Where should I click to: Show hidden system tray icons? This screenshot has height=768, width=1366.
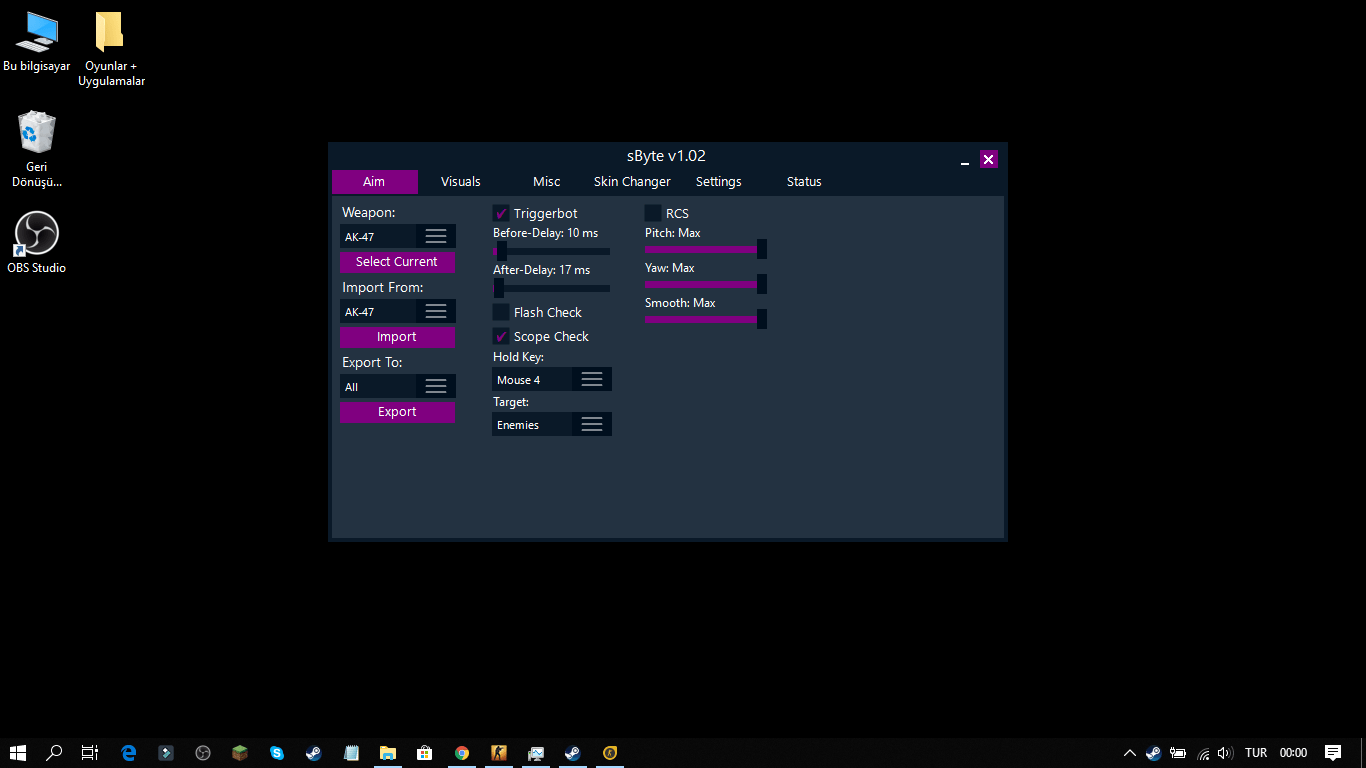pos(1130,753)
